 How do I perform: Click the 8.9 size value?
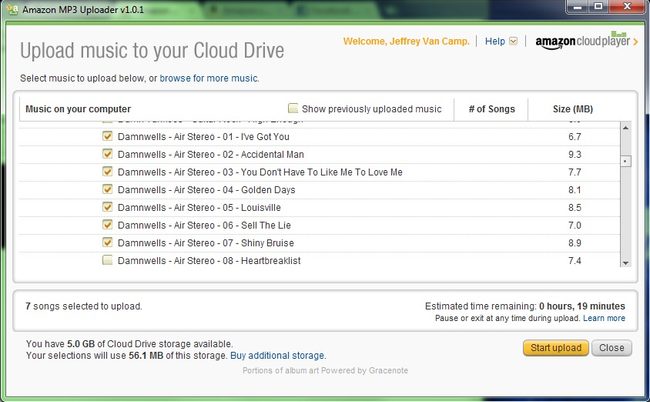pyautogui.click(x=575, y=243)
